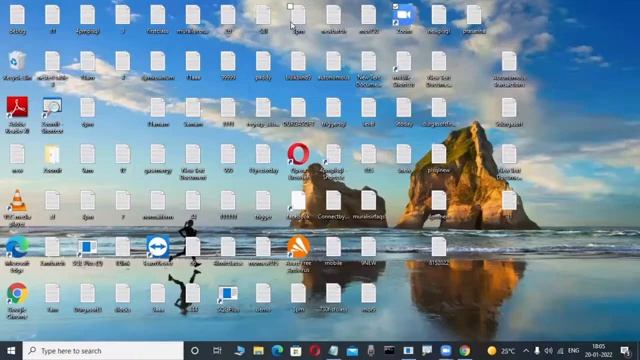Open Cortana from the taskbar circle
640x360 pixels.
tap(195, 351)
